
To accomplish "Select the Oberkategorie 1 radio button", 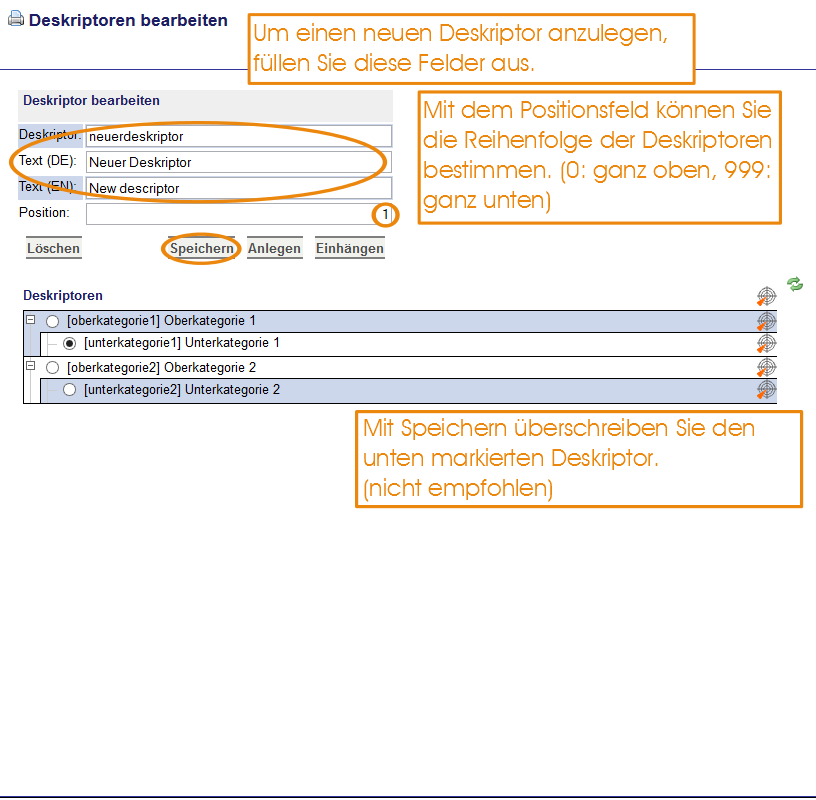I will tap(53, 321).
